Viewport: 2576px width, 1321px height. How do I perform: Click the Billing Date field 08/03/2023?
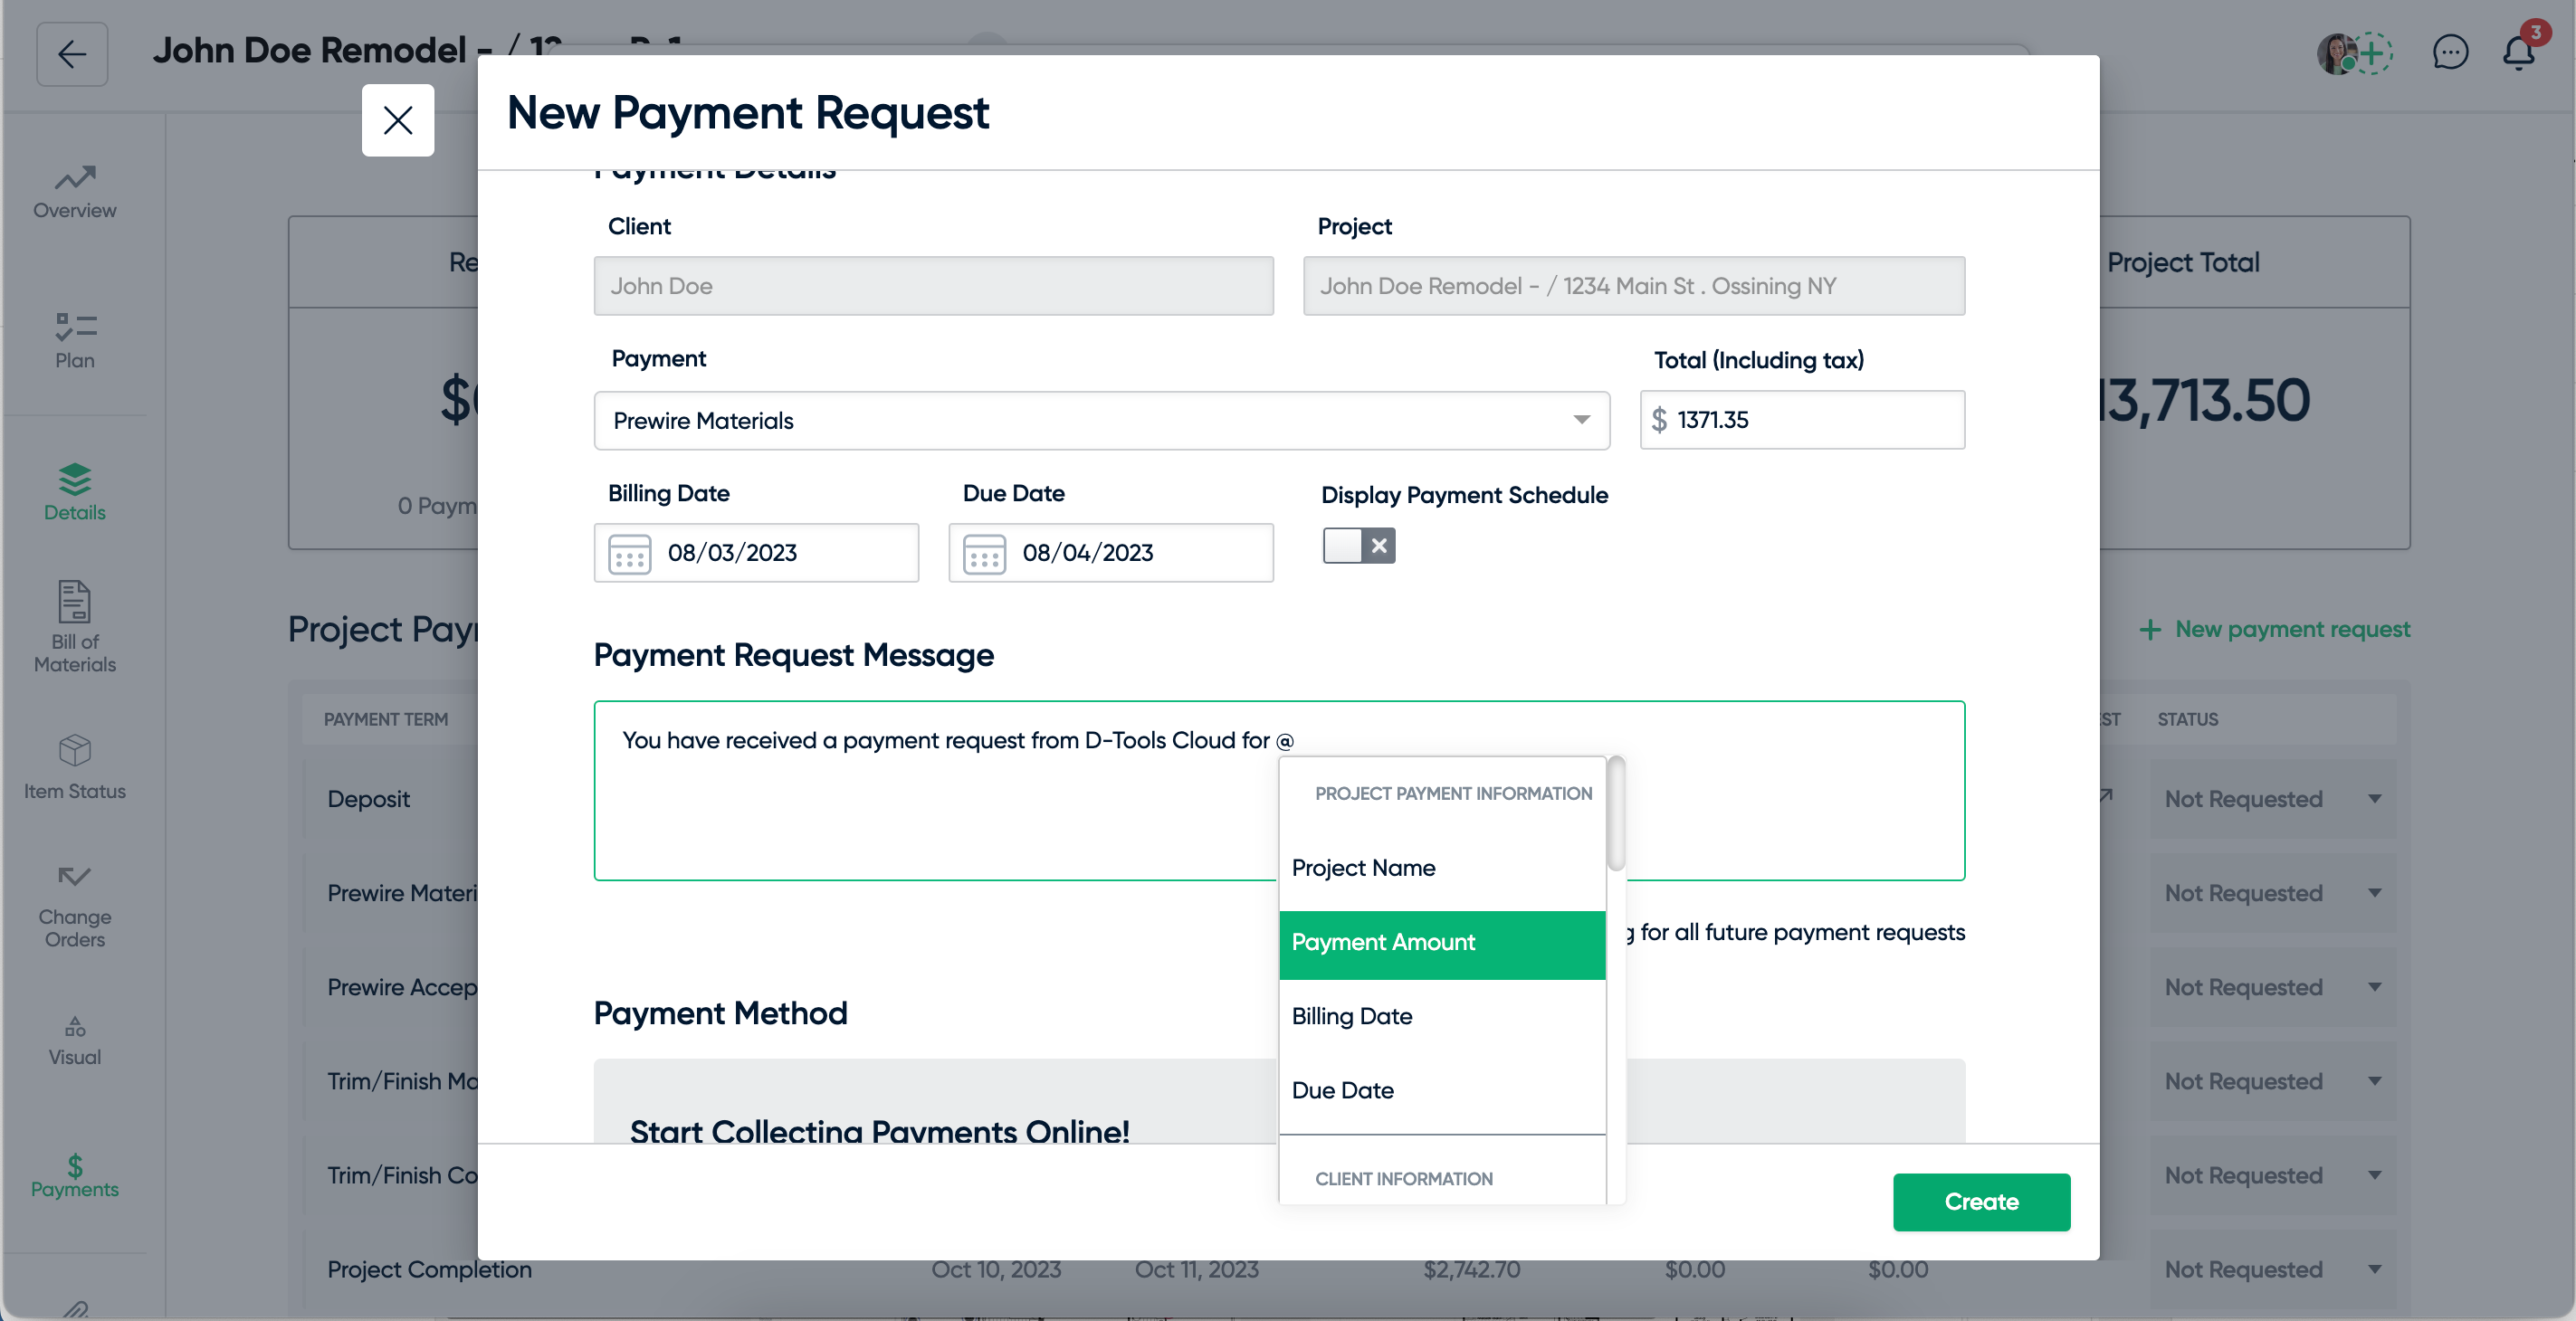click(757, 553)
